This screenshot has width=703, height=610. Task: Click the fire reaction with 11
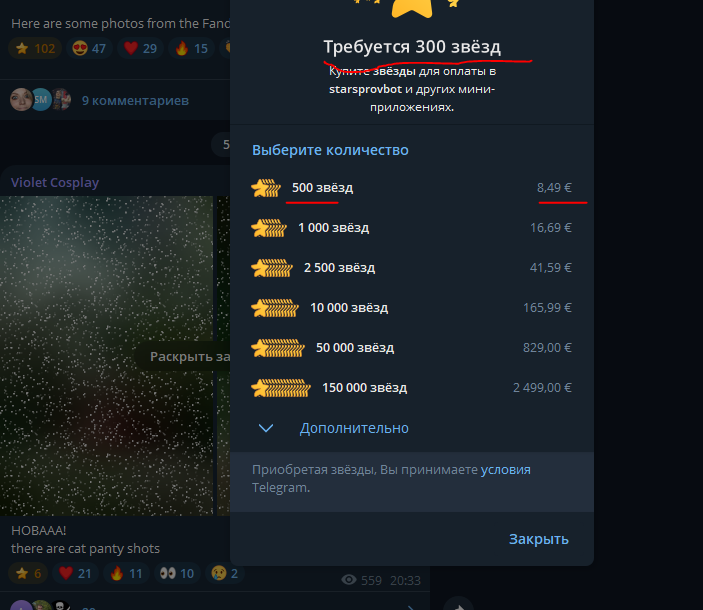(126, 573)
